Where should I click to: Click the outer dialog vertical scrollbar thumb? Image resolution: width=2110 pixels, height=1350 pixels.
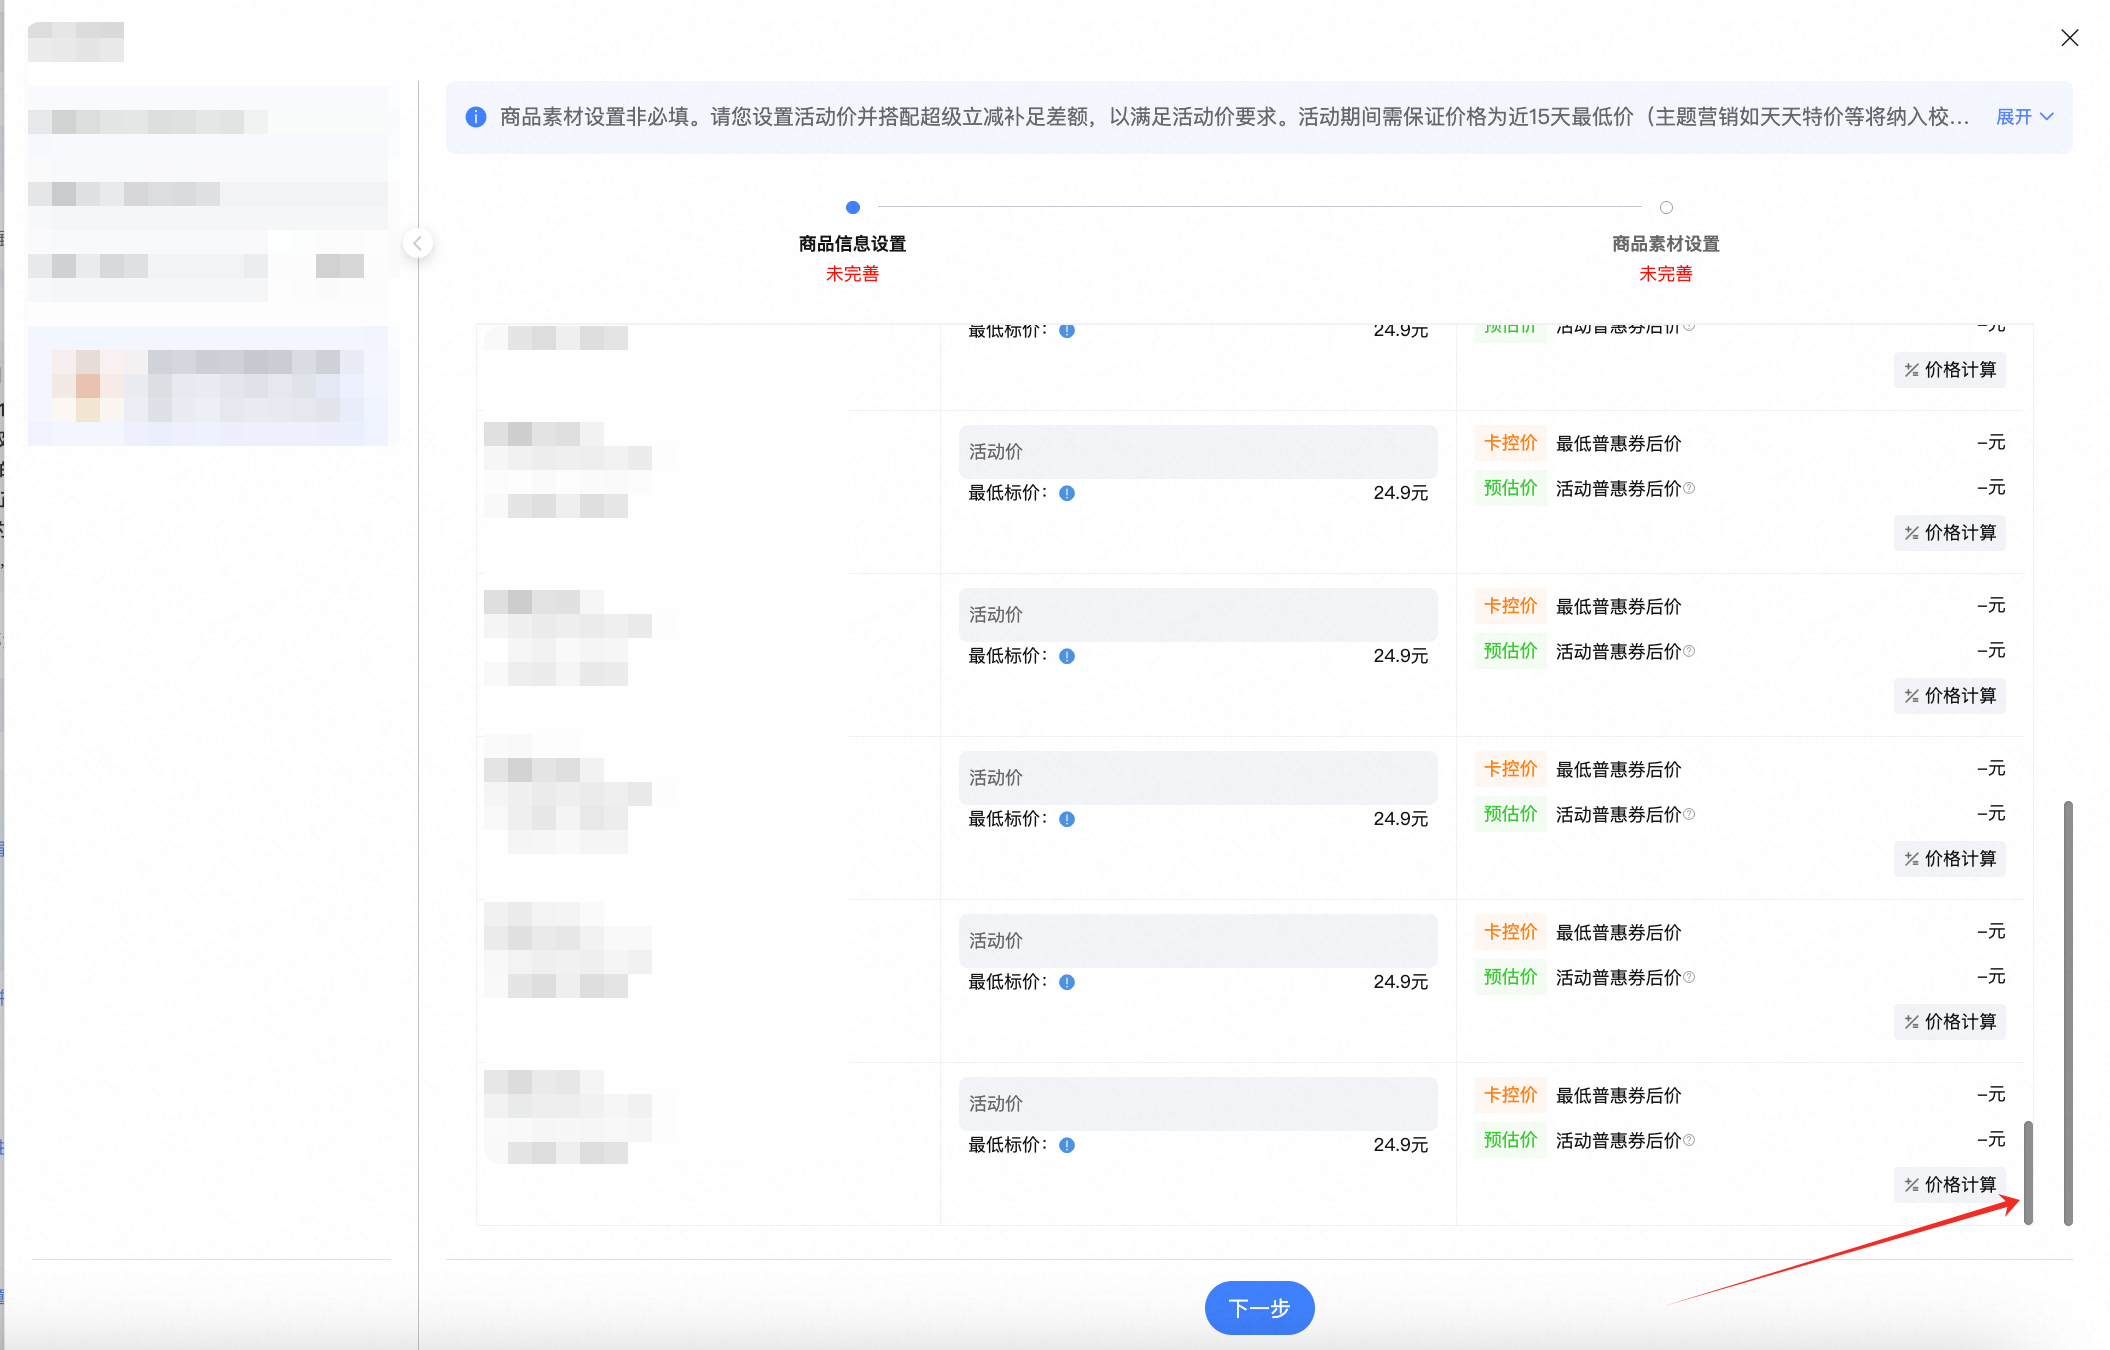(x=2068, y=1012)
